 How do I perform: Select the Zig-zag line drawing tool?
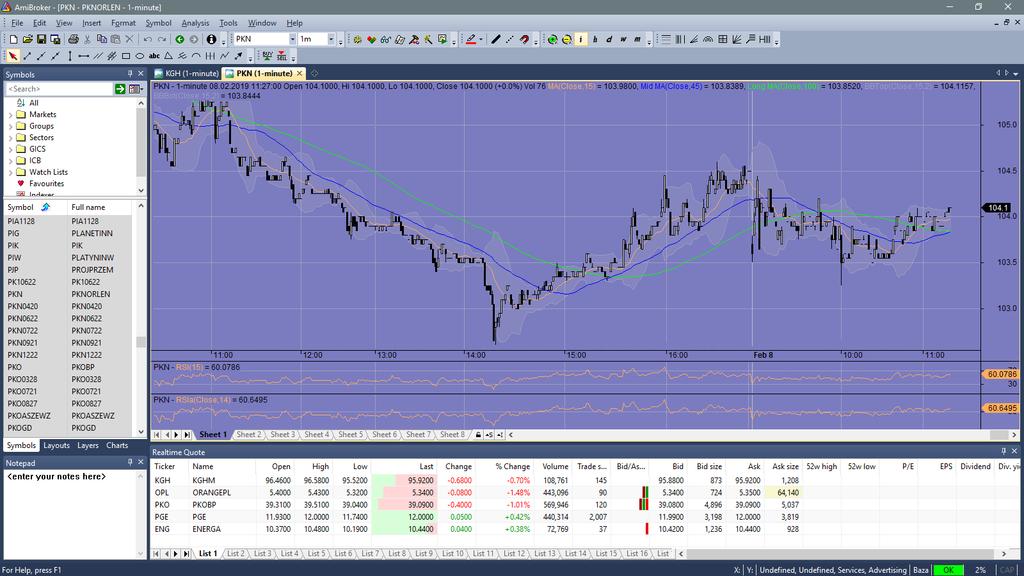[225, 56]
